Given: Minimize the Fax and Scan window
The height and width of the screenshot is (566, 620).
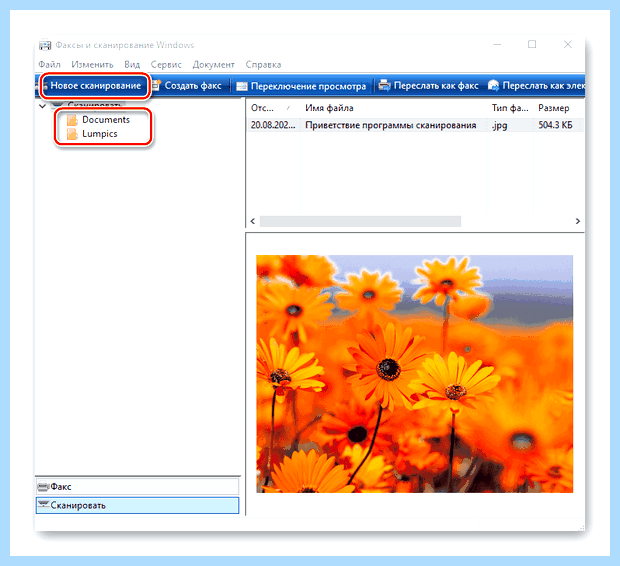Looking at the screenshot, I should tap(497, 45).
